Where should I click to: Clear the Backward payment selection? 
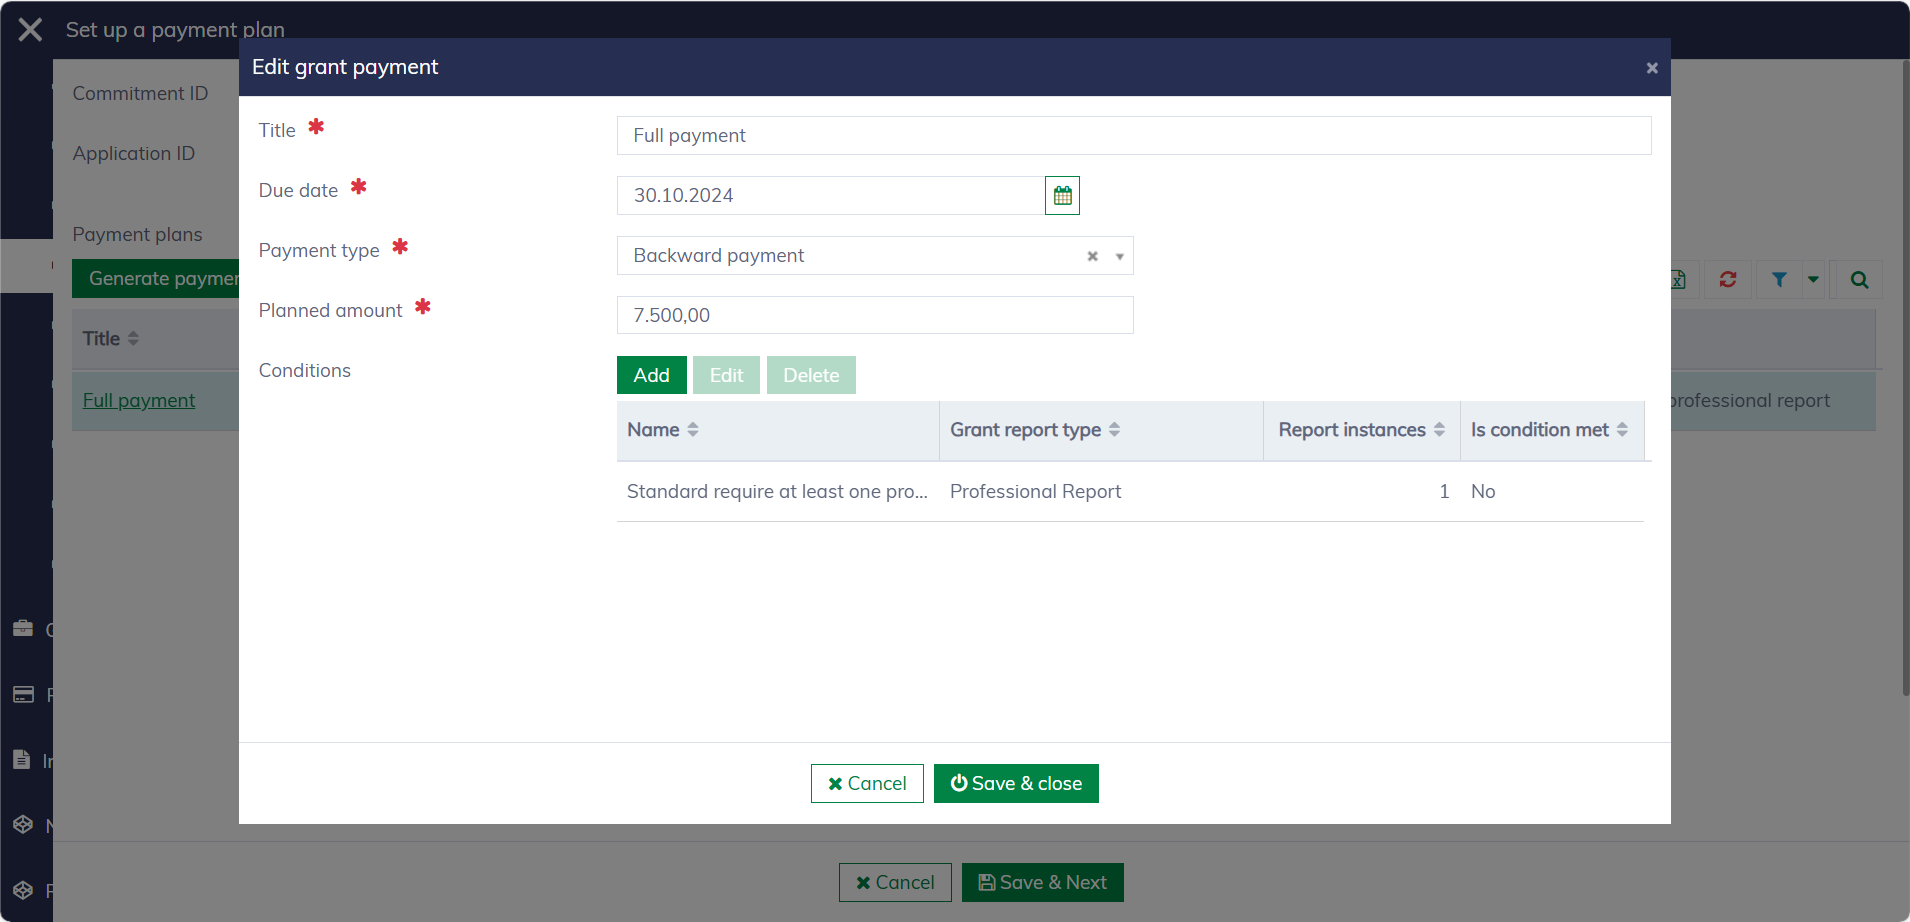click(1092, 256)
